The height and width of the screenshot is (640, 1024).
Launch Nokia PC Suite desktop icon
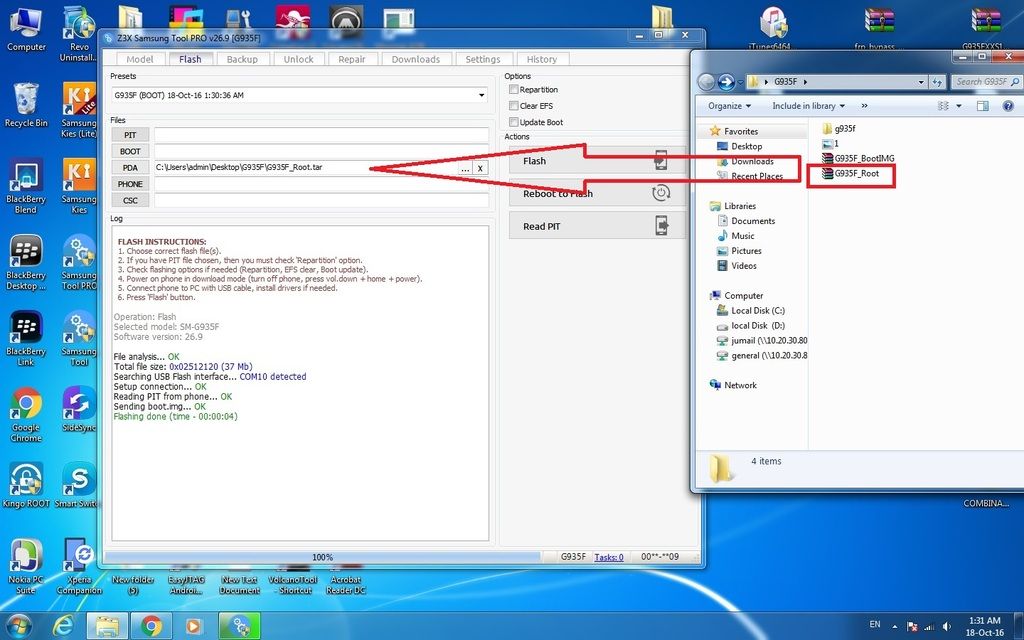click(26, 567)
